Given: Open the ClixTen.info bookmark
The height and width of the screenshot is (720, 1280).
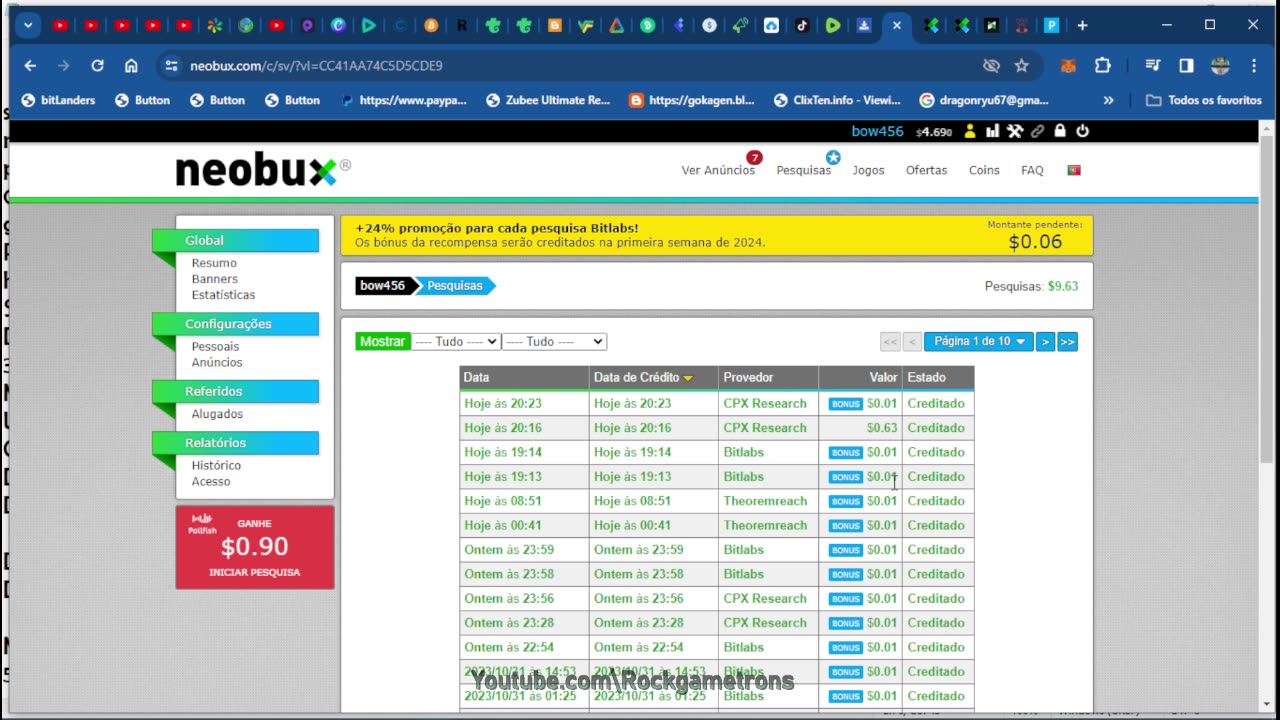Looking at the screenshot, I should 837,100.
